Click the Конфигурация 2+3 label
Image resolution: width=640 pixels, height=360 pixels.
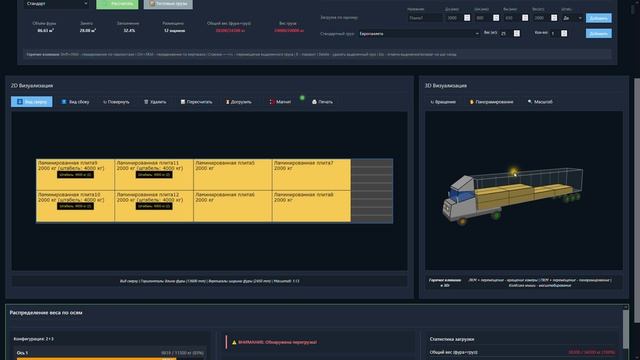pos(33,339)
